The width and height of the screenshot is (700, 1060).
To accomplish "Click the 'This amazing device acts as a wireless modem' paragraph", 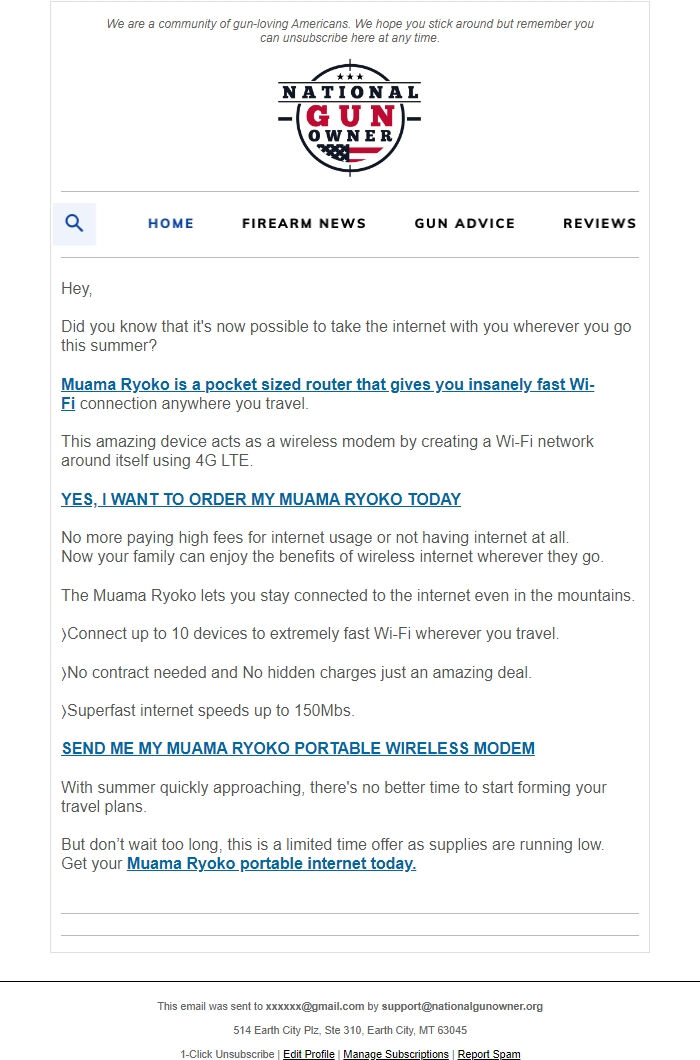I will coord(327,451).
